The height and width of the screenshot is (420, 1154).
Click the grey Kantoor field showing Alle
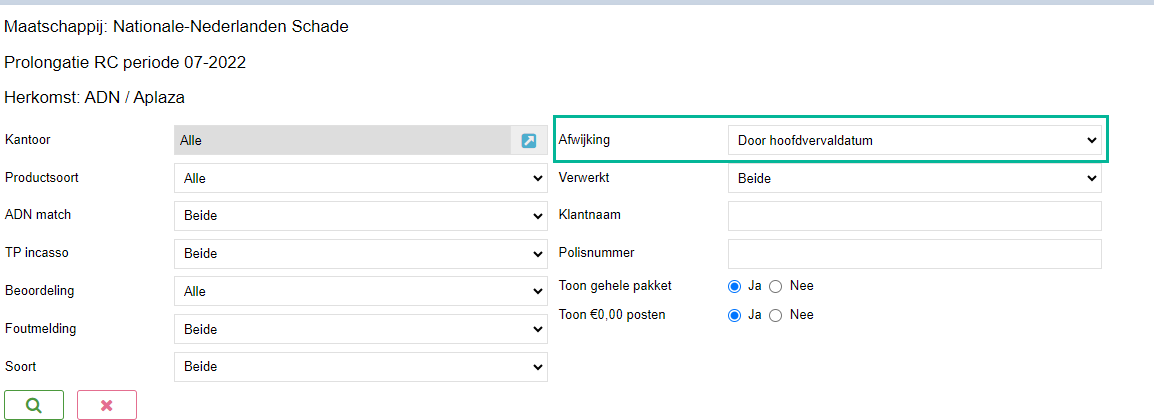coord(342,140)
